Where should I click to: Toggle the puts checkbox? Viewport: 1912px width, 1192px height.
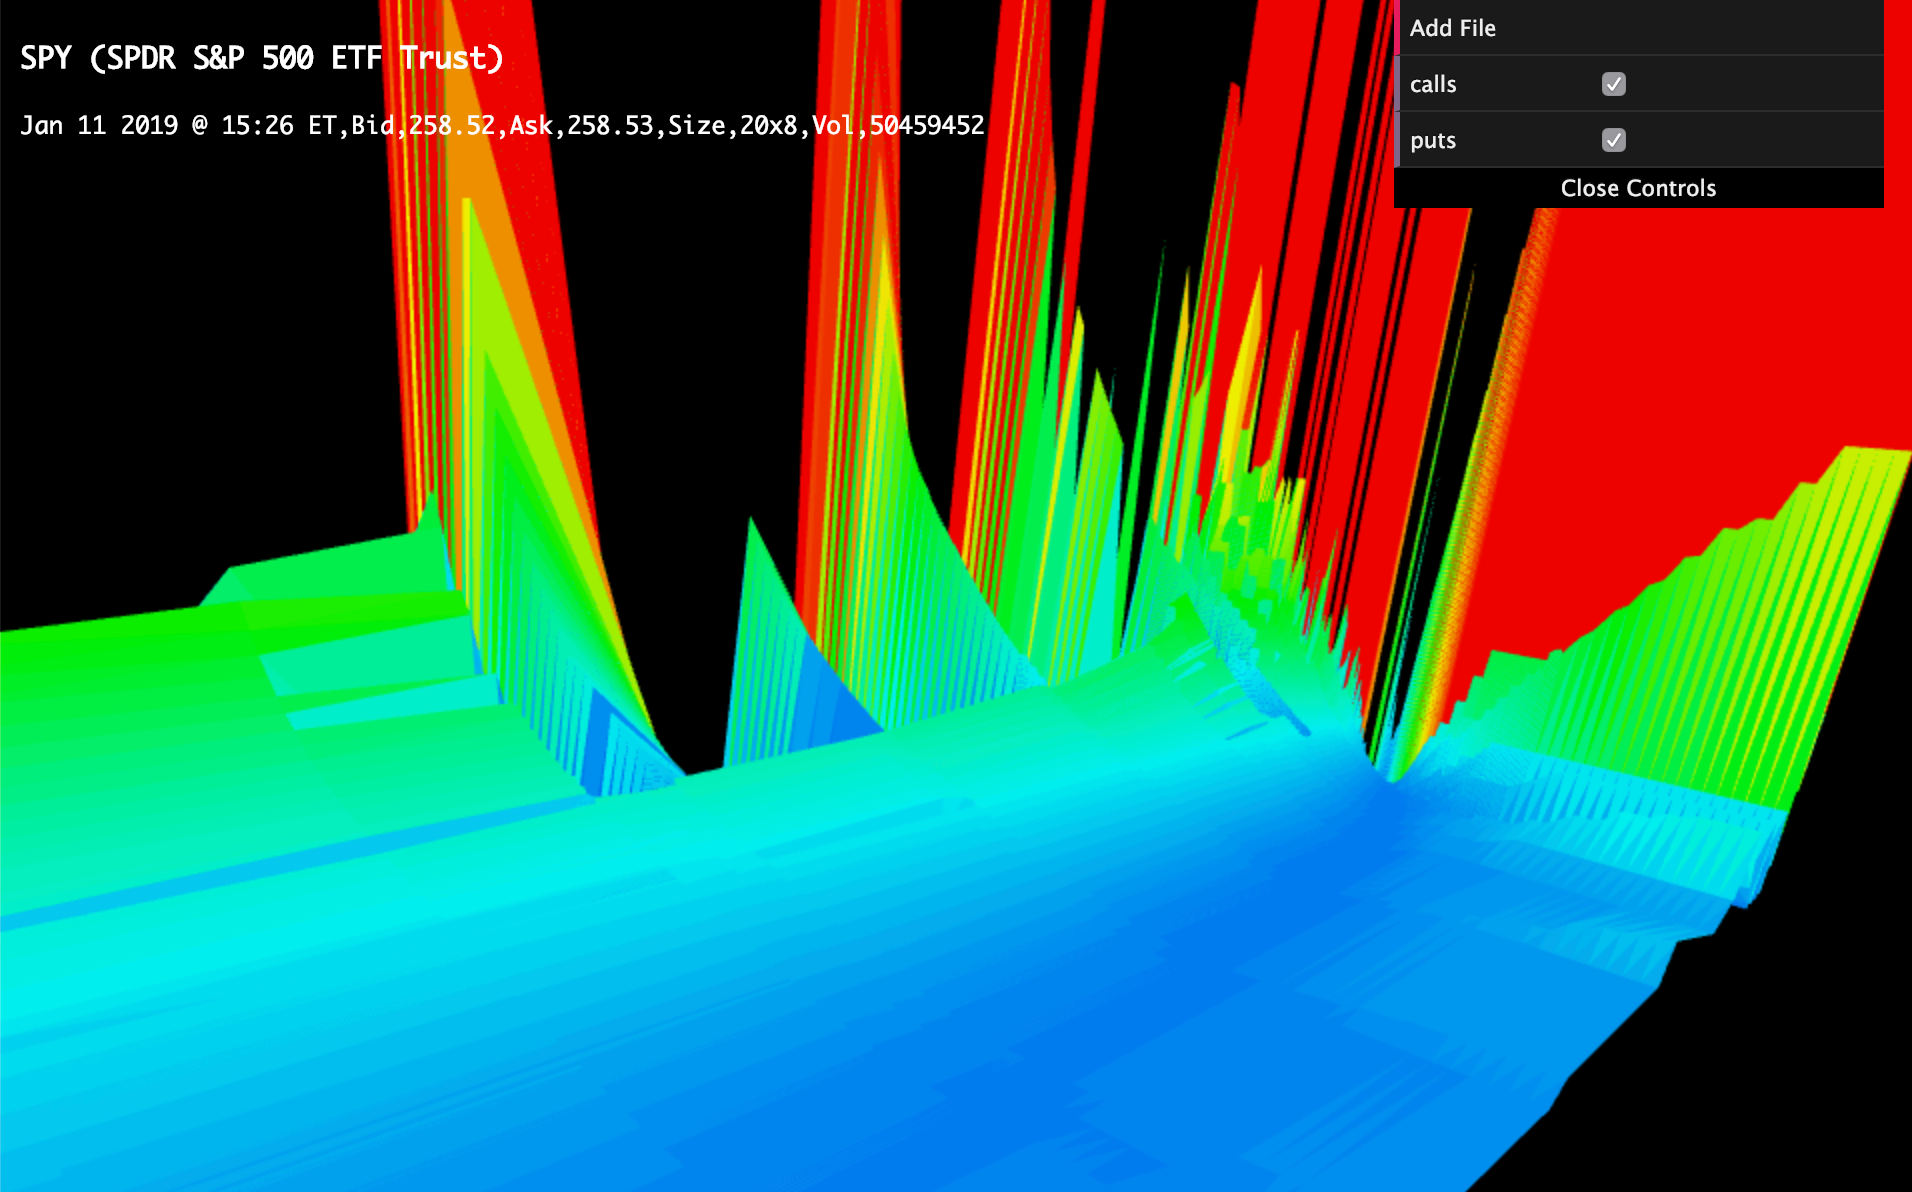click(x=1613, y=140)
